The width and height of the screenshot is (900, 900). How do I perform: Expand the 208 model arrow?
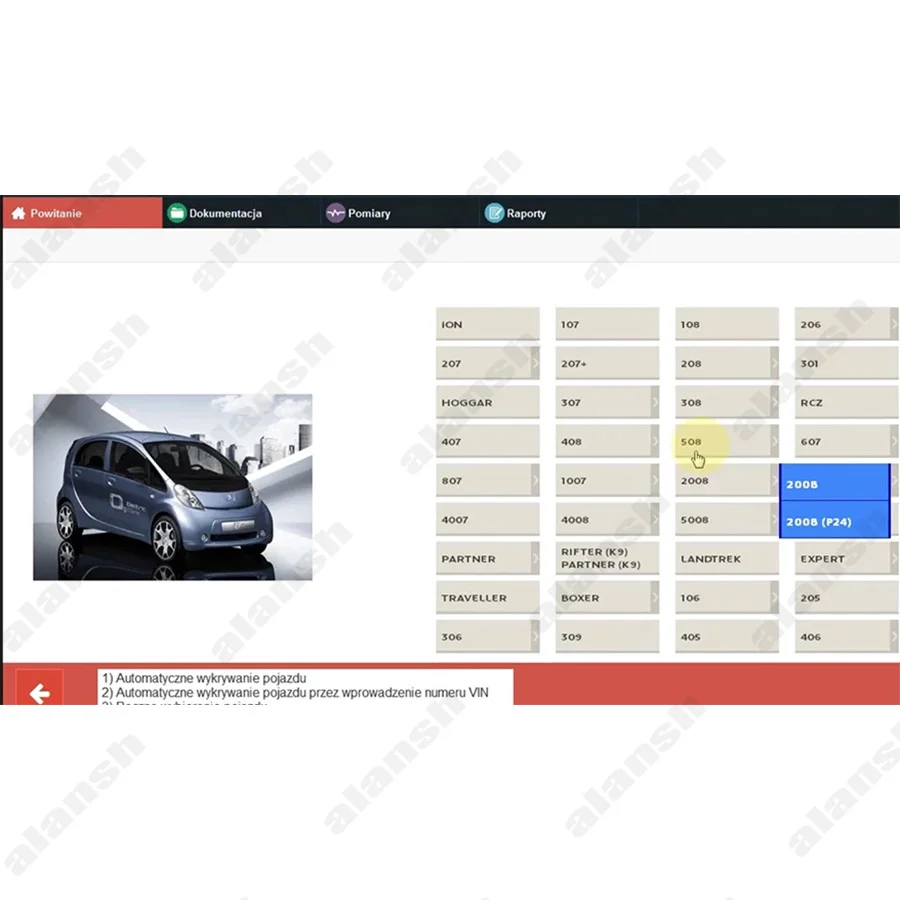pyautogui.click(x=774, y=363)
